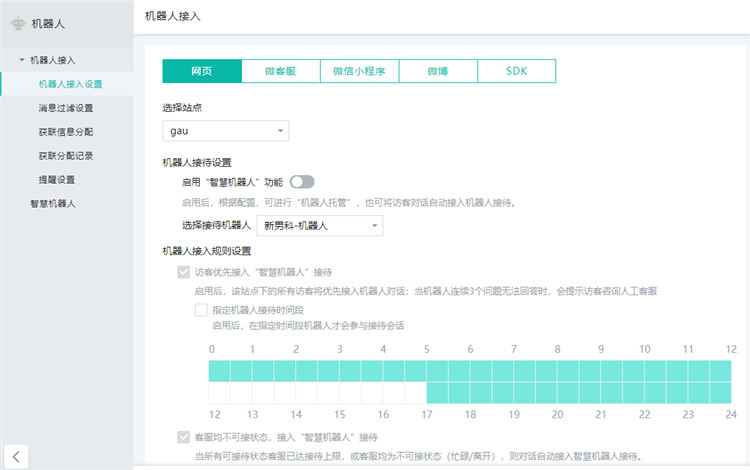This screenshot has height=470, width=750.
Task: Open the 选择接待机器人 dropdown
Action: coord(319,226)
